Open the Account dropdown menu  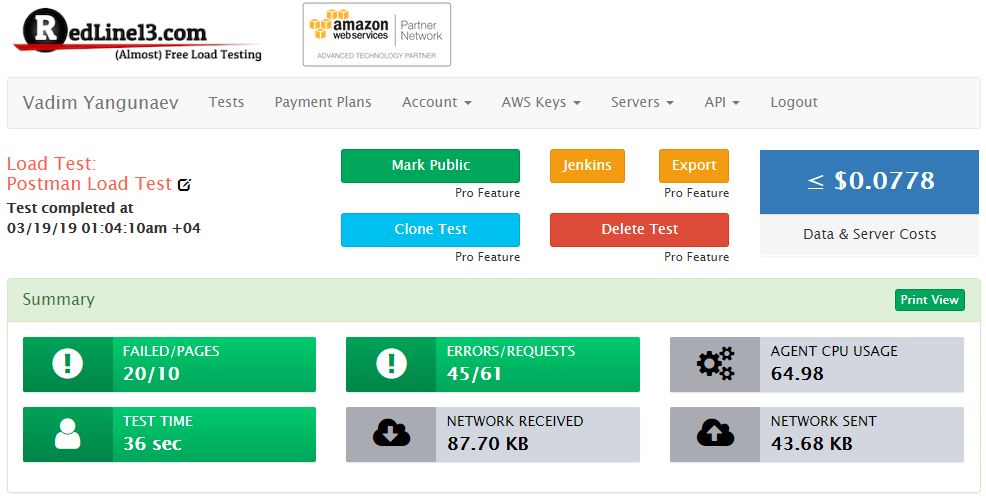tap(436, 103)
